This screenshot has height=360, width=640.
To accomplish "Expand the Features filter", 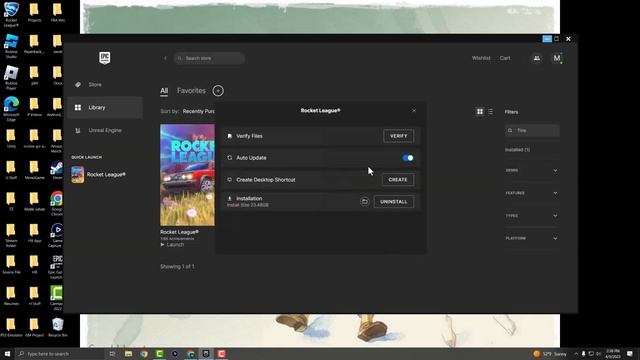I will [531, 193].
